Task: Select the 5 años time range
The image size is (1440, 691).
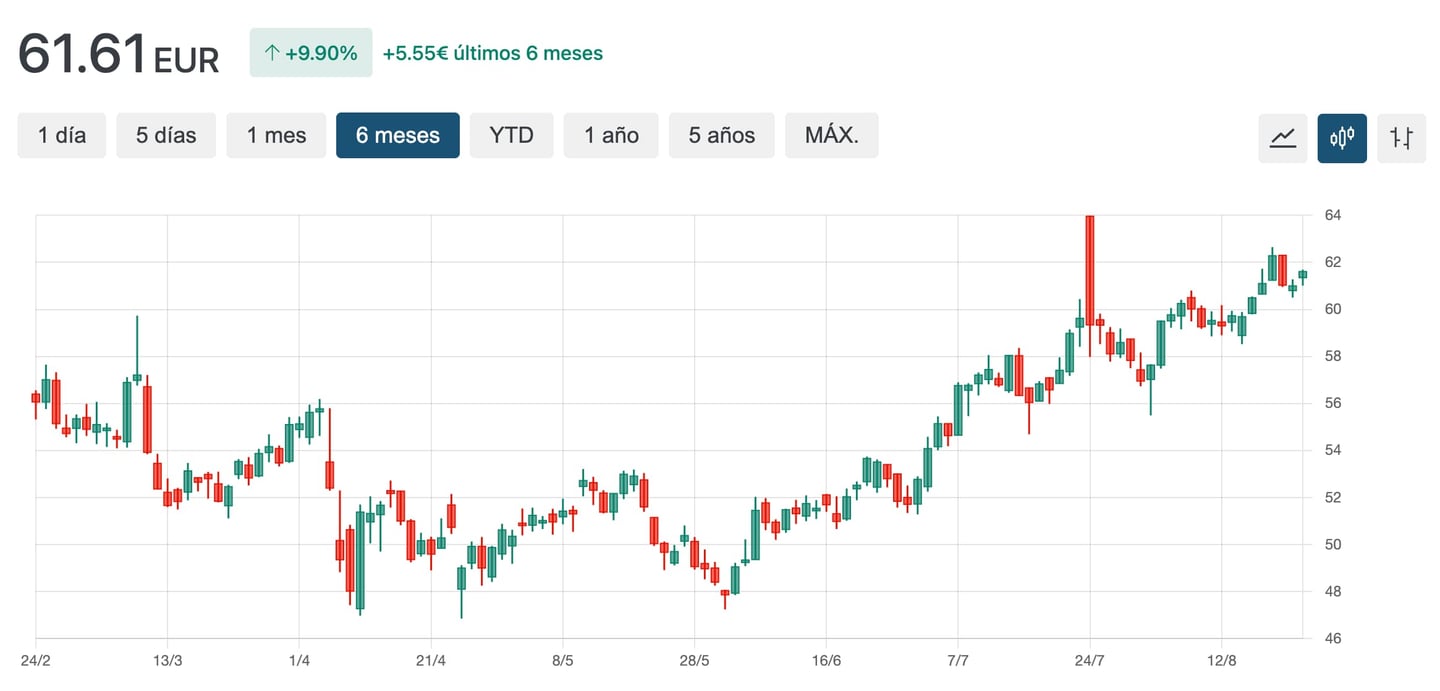Action: (721, 135)
